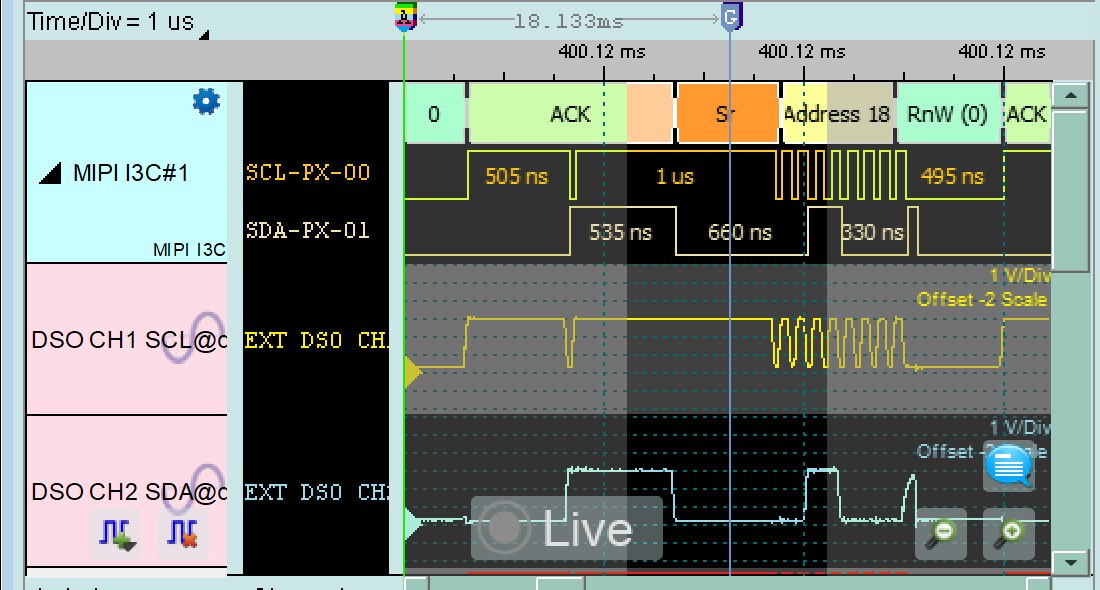
Task: Zoom in using the magnifier plus icon
Action: 1008,535
